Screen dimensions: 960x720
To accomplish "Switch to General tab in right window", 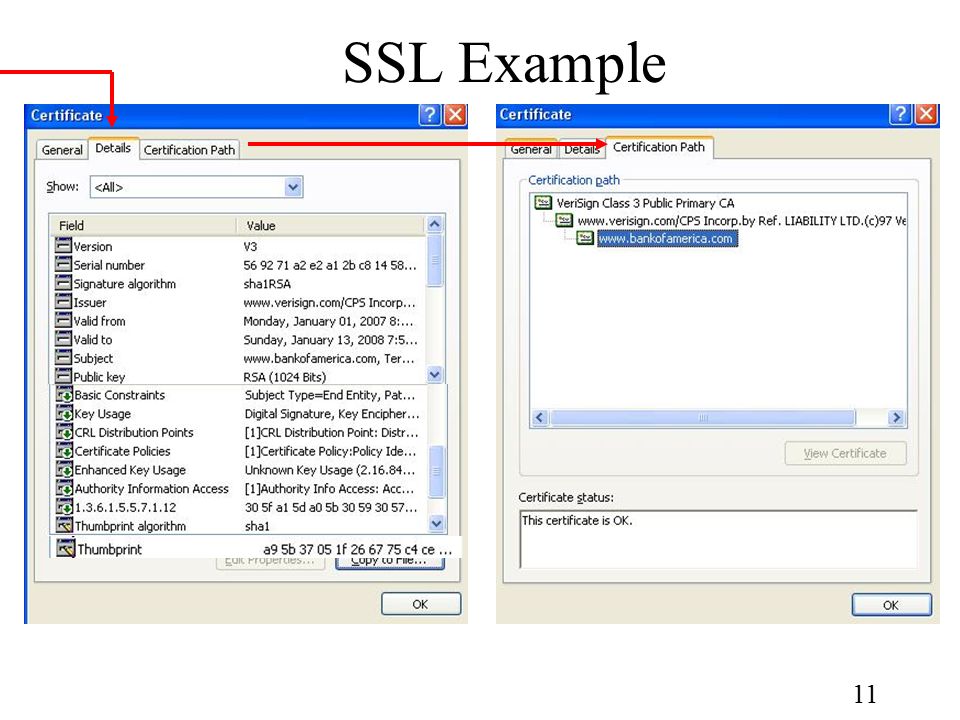I will click(x=531, y=149).
